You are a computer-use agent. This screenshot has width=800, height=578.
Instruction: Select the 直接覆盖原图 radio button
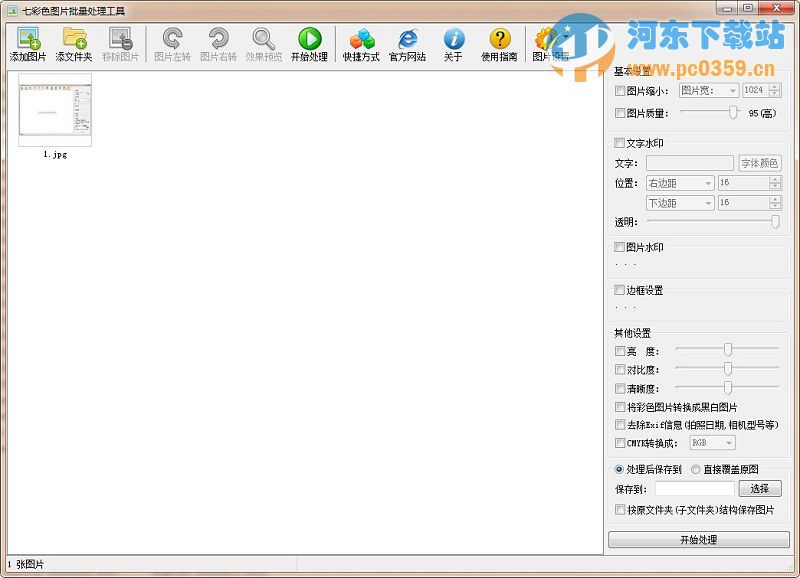[697, 470]
